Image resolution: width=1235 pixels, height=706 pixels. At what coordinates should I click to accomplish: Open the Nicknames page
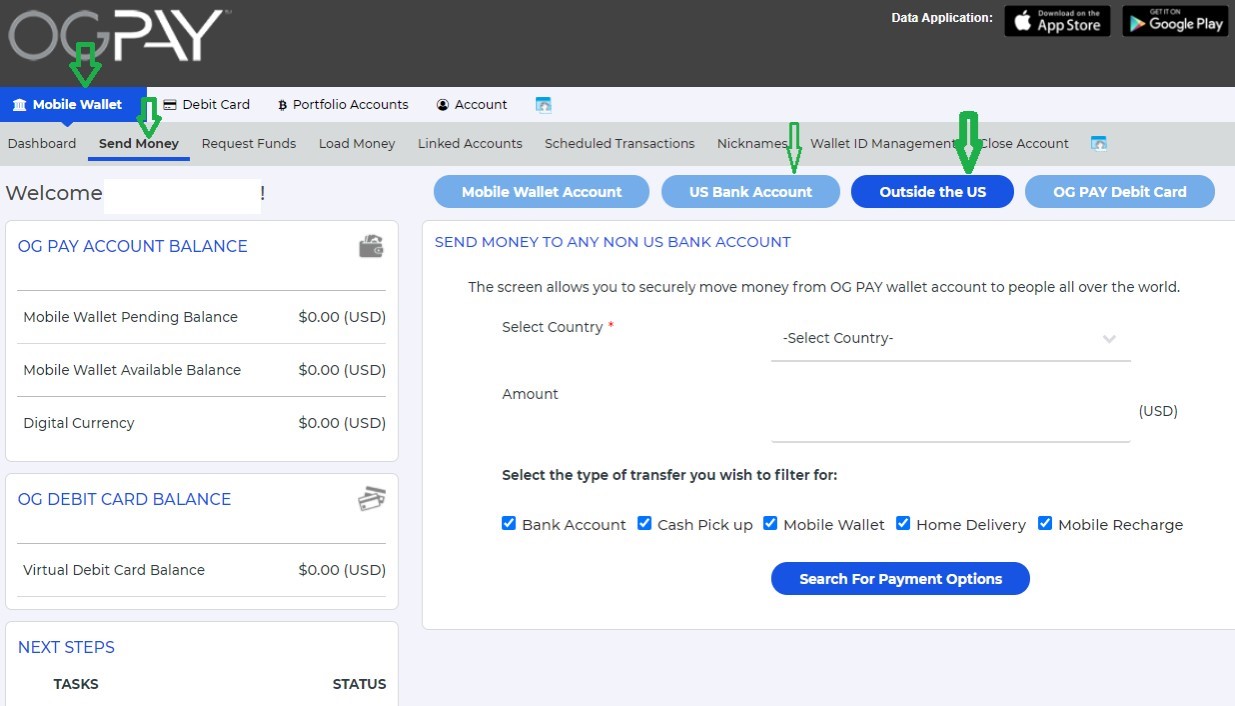[x=753, y=143]
